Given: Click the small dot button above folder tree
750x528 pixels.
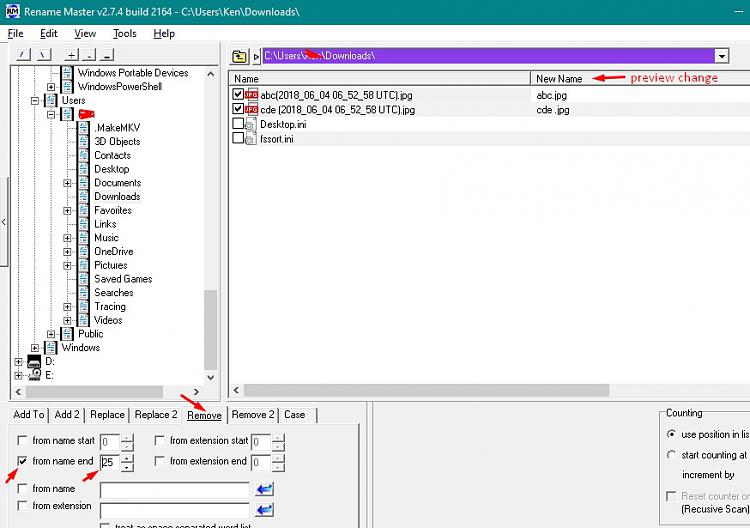Looking at the screenshot, I should [89, 55].
